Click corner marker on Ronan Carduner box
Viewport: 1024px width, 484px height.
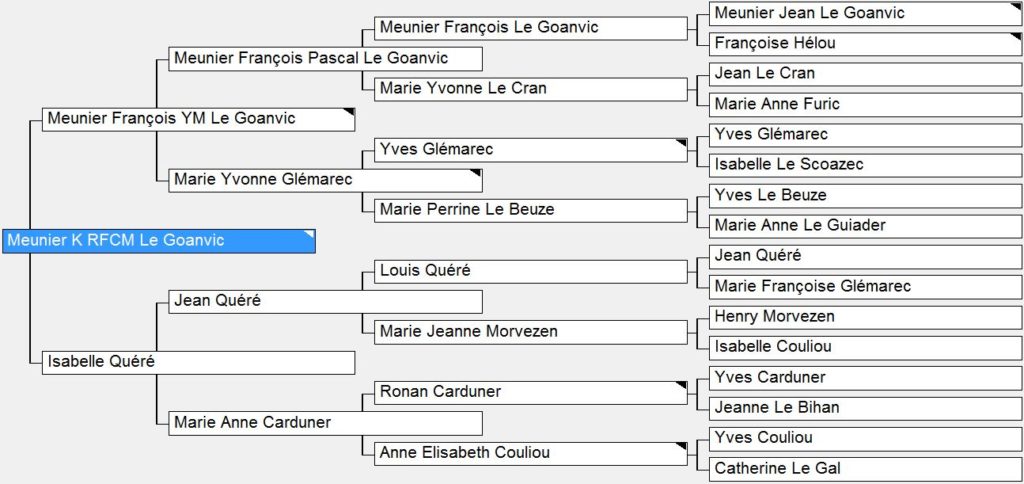tap(682, 386)
